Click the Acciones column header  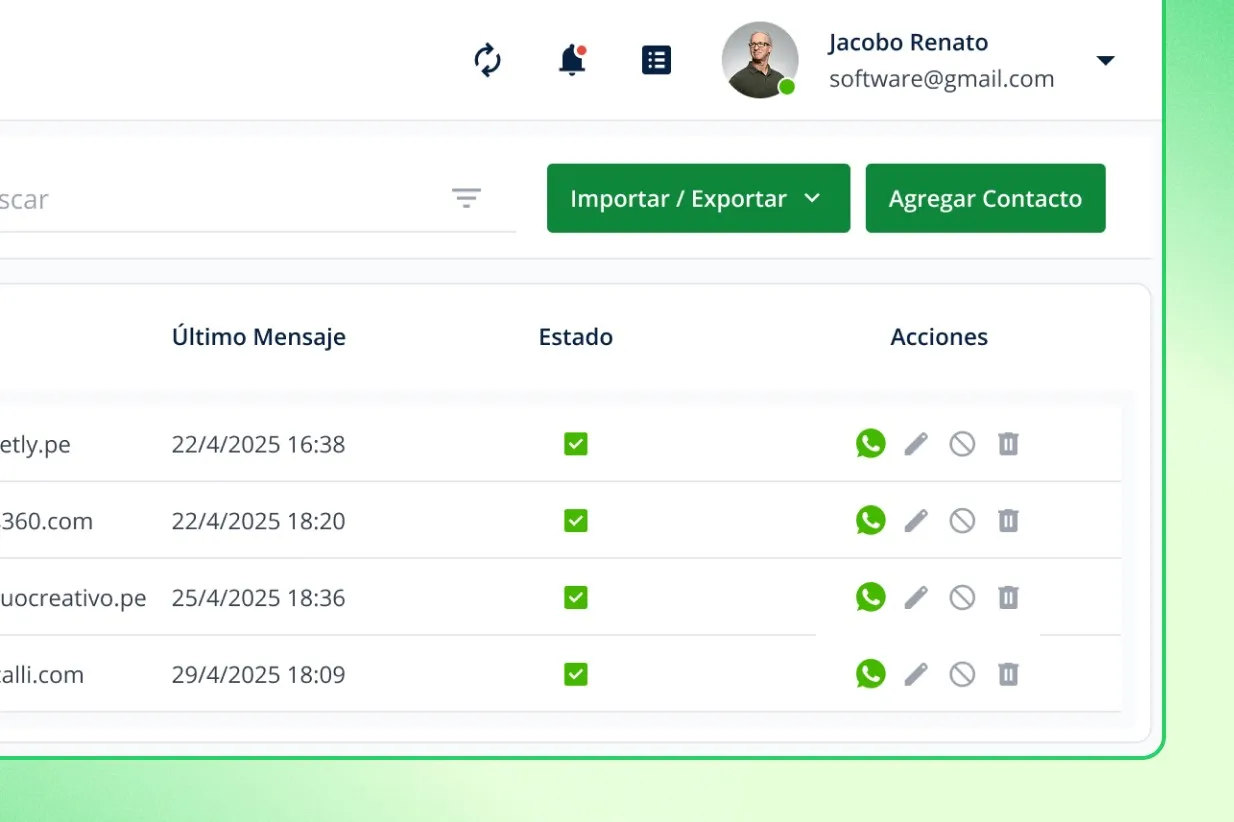coord(939,337)
